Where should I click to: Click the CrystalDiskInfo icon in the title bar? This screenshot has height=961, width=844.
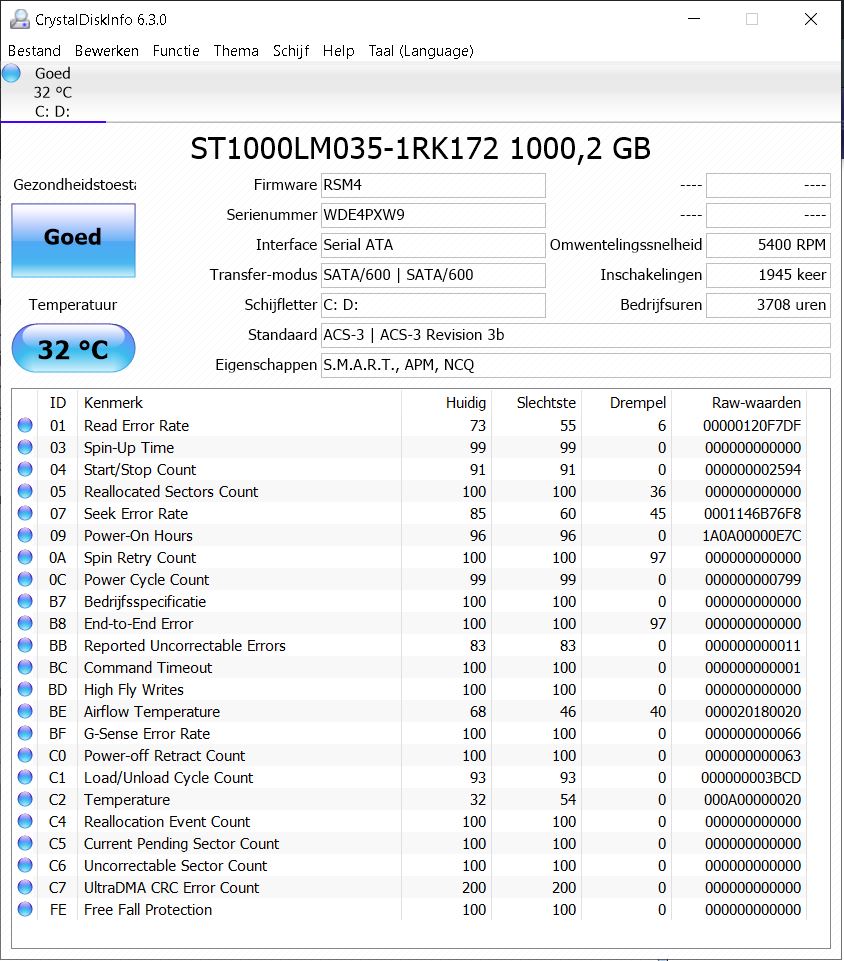click(14, 18)
